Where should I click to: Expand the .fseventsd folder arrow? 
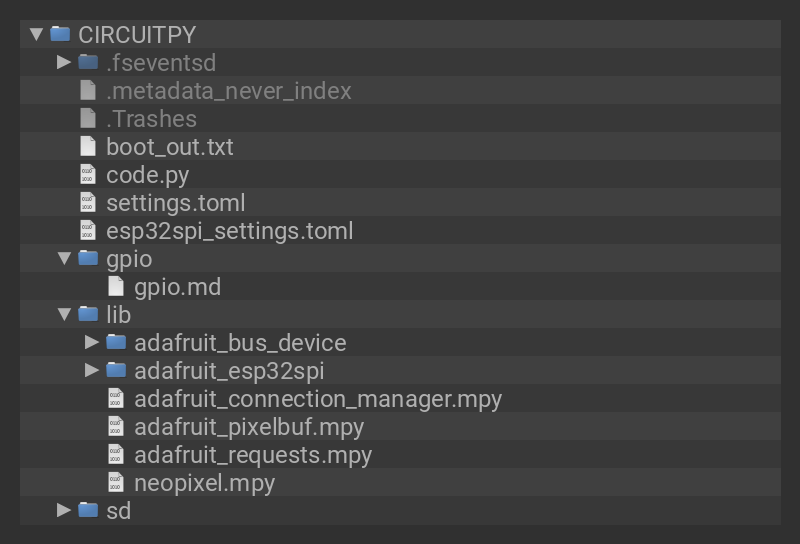(64, 63)
